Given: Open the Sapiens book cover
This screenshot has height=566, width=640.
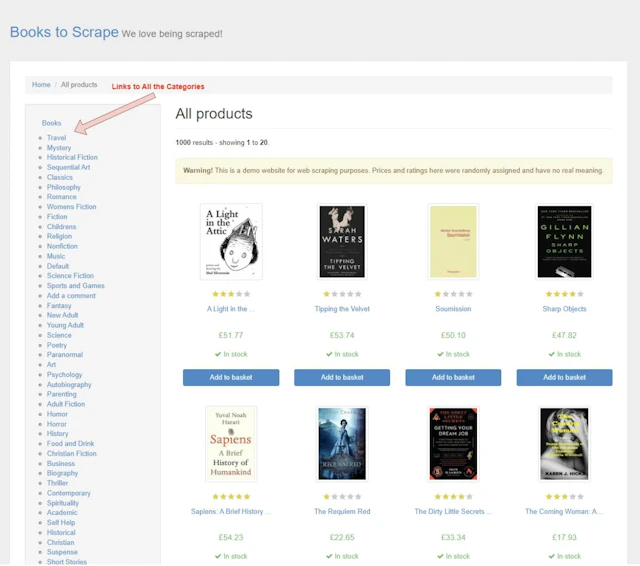Looking at the screenshot, I should pyautogui.click(x=231, y=444).
